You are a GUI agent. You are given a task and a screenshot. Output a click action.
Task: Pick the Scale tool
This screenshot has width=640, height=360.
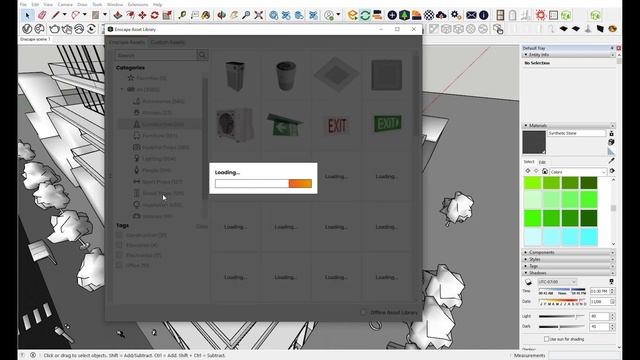(x=167, y=16)
